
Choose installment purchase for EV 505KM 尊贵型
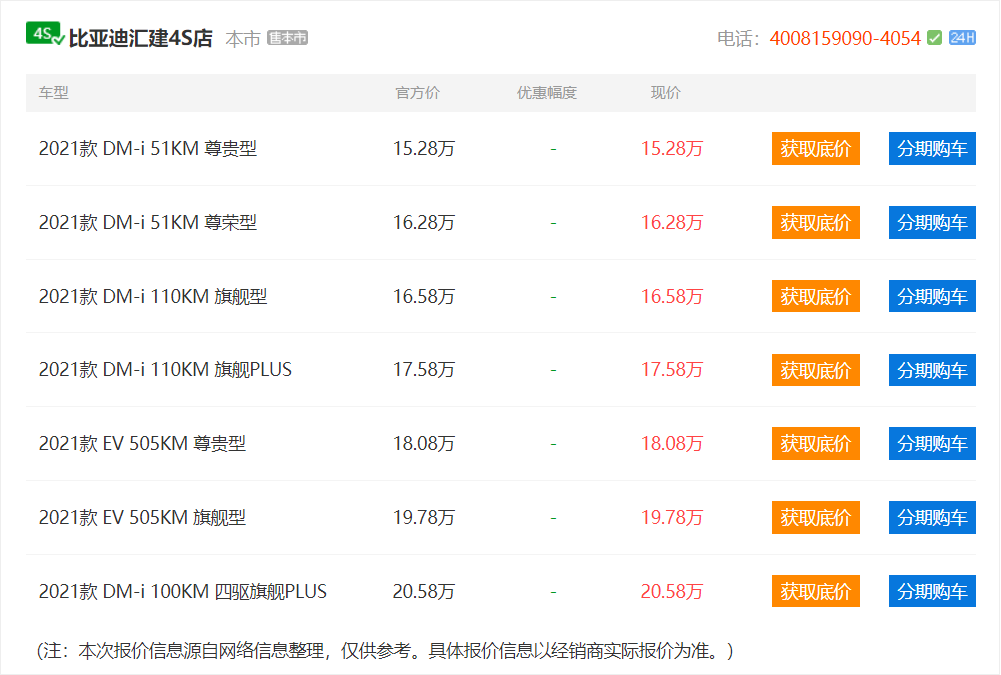[x=932, y=444]
